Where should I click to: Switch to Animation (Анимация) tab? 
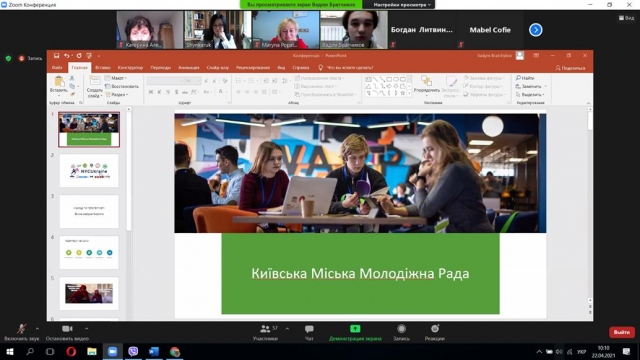pos(189,68)
